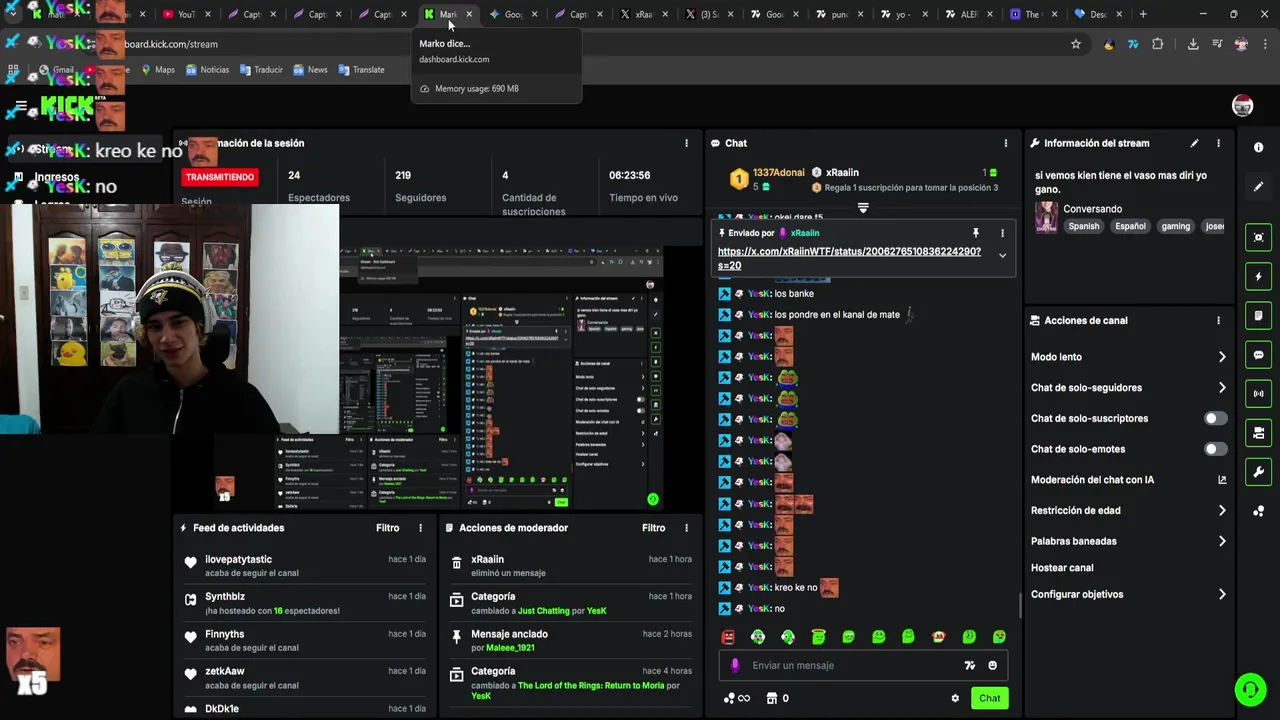Open The Lord of the Rings category link
This screenshot has width=1280, height=720.
590,686
